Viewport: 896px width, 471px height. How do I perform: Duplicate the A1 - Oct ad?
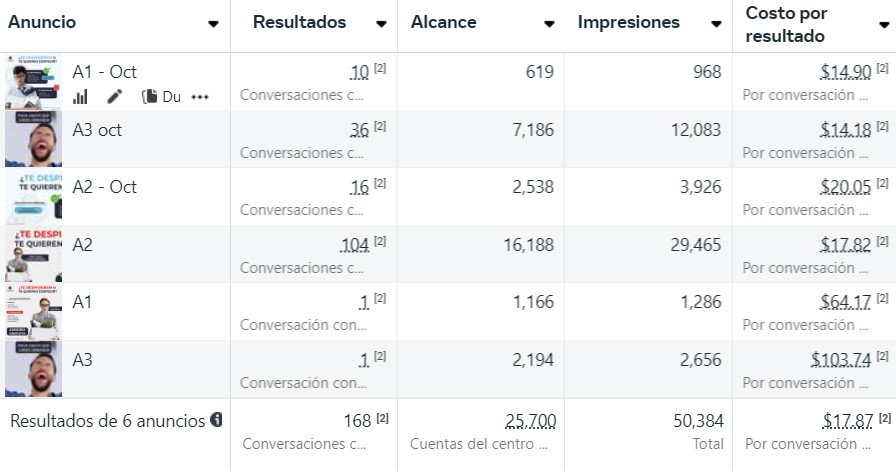click(x=161, y=97)
